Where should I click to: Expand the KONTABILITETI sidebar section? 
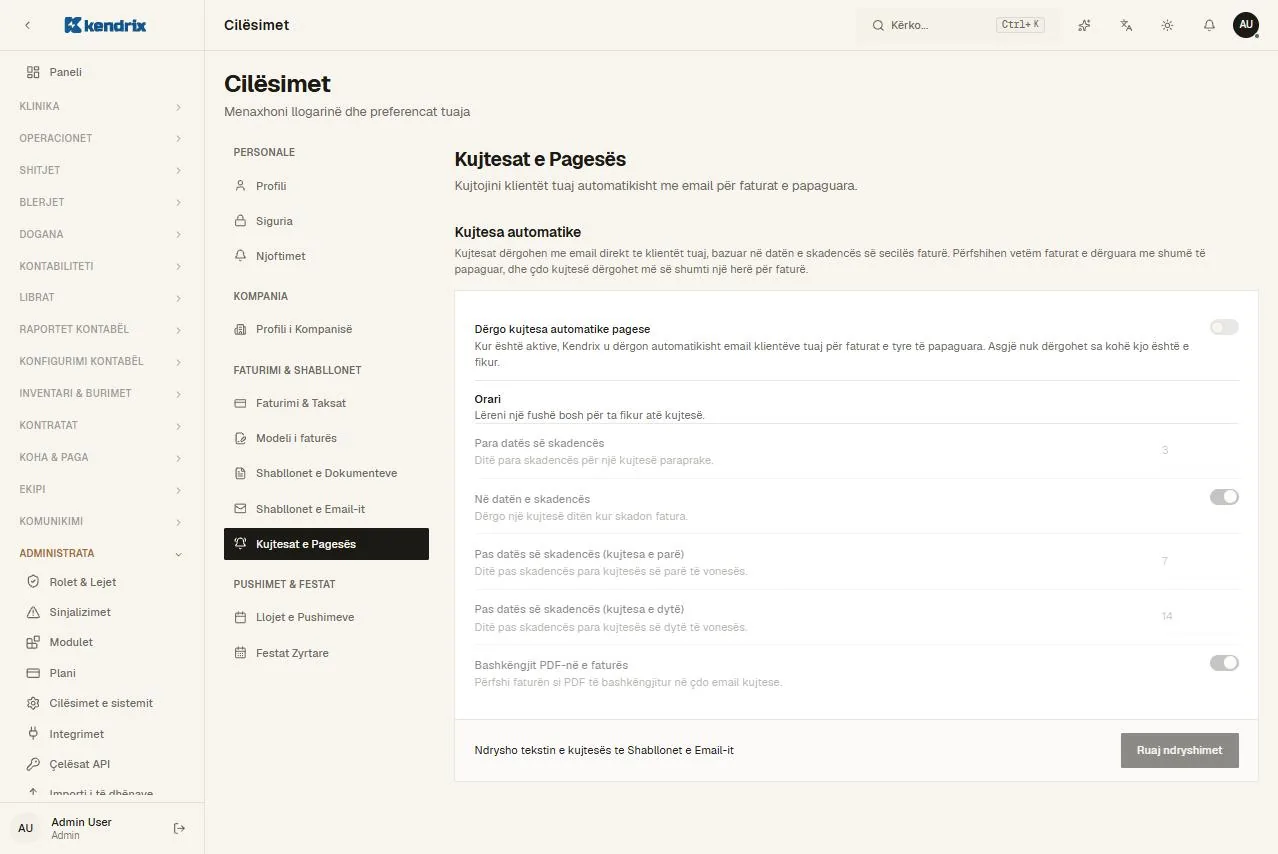[102, 266]
